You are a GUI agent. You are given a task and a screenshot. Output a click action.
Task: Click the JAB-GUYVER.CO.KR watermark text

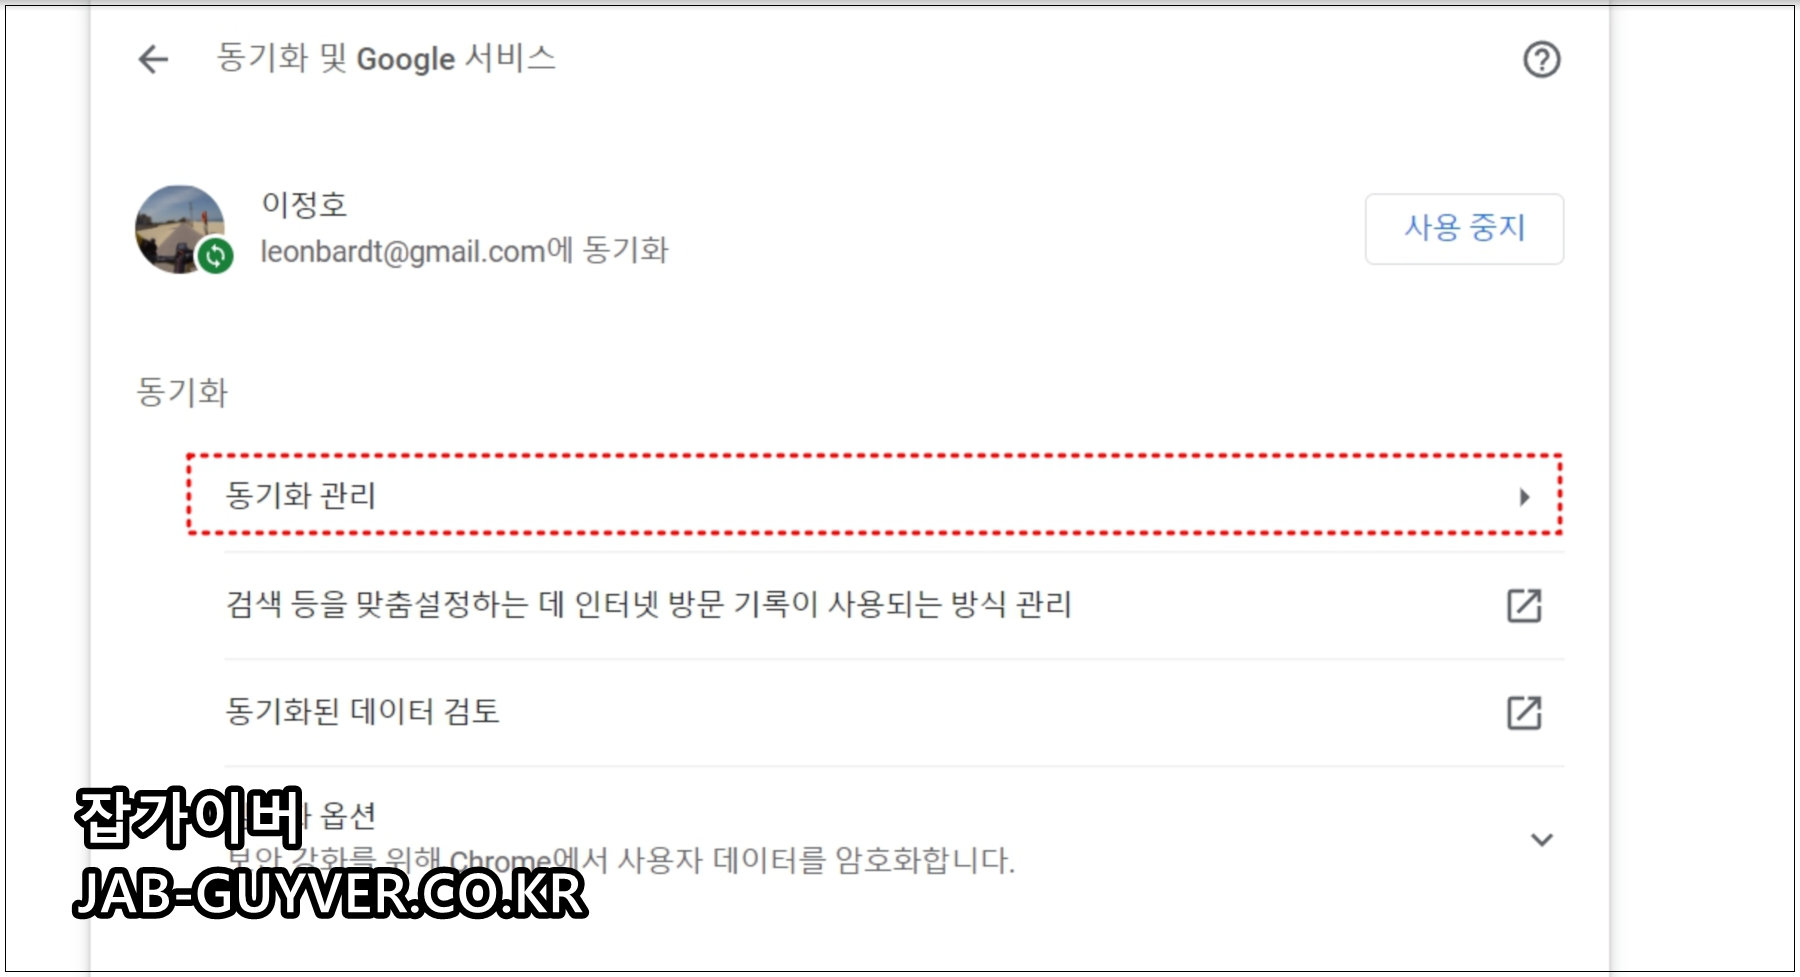click(330, 893)
